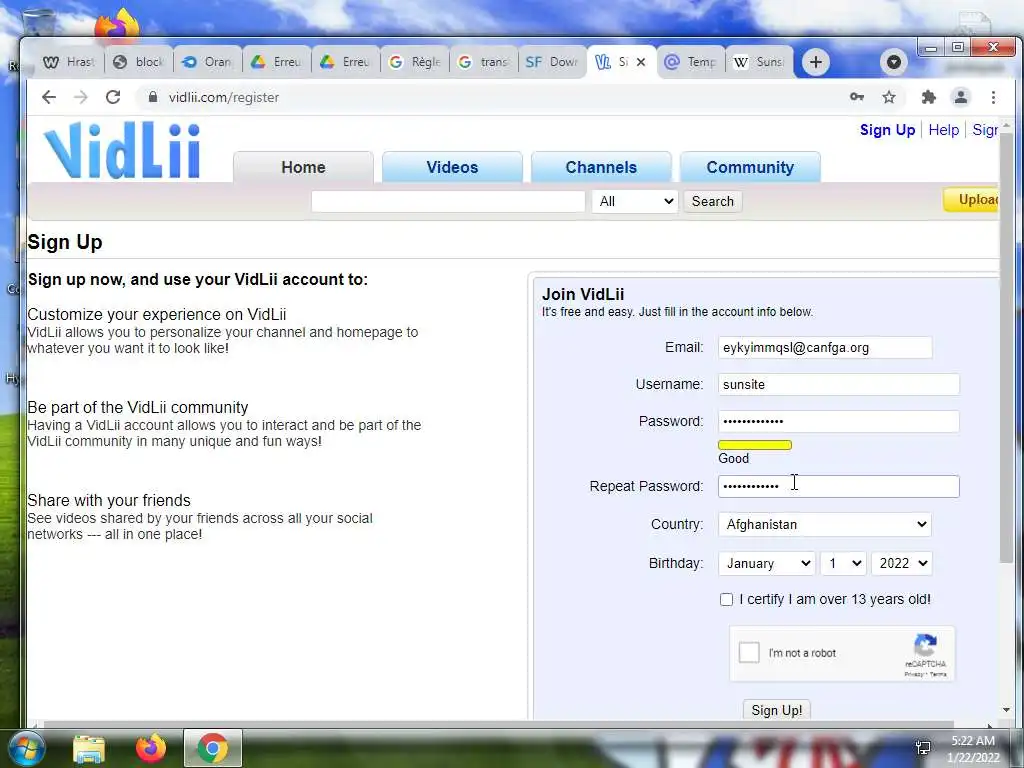
Task: Click the address bar URL vidlii.com/register
Action: (223, 97)
